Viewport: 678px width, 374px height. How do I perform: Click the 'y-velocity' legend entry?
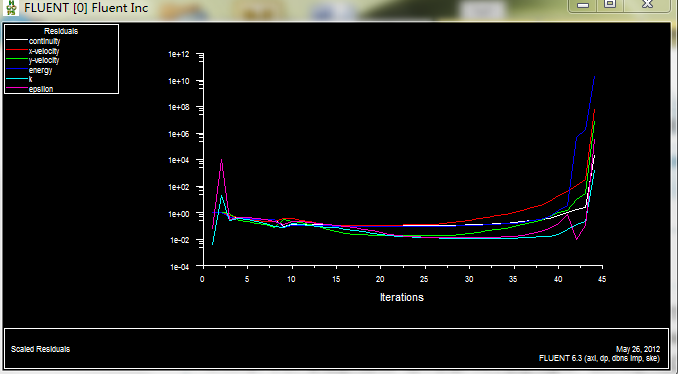pyautogui.click(x=44, y=61)
